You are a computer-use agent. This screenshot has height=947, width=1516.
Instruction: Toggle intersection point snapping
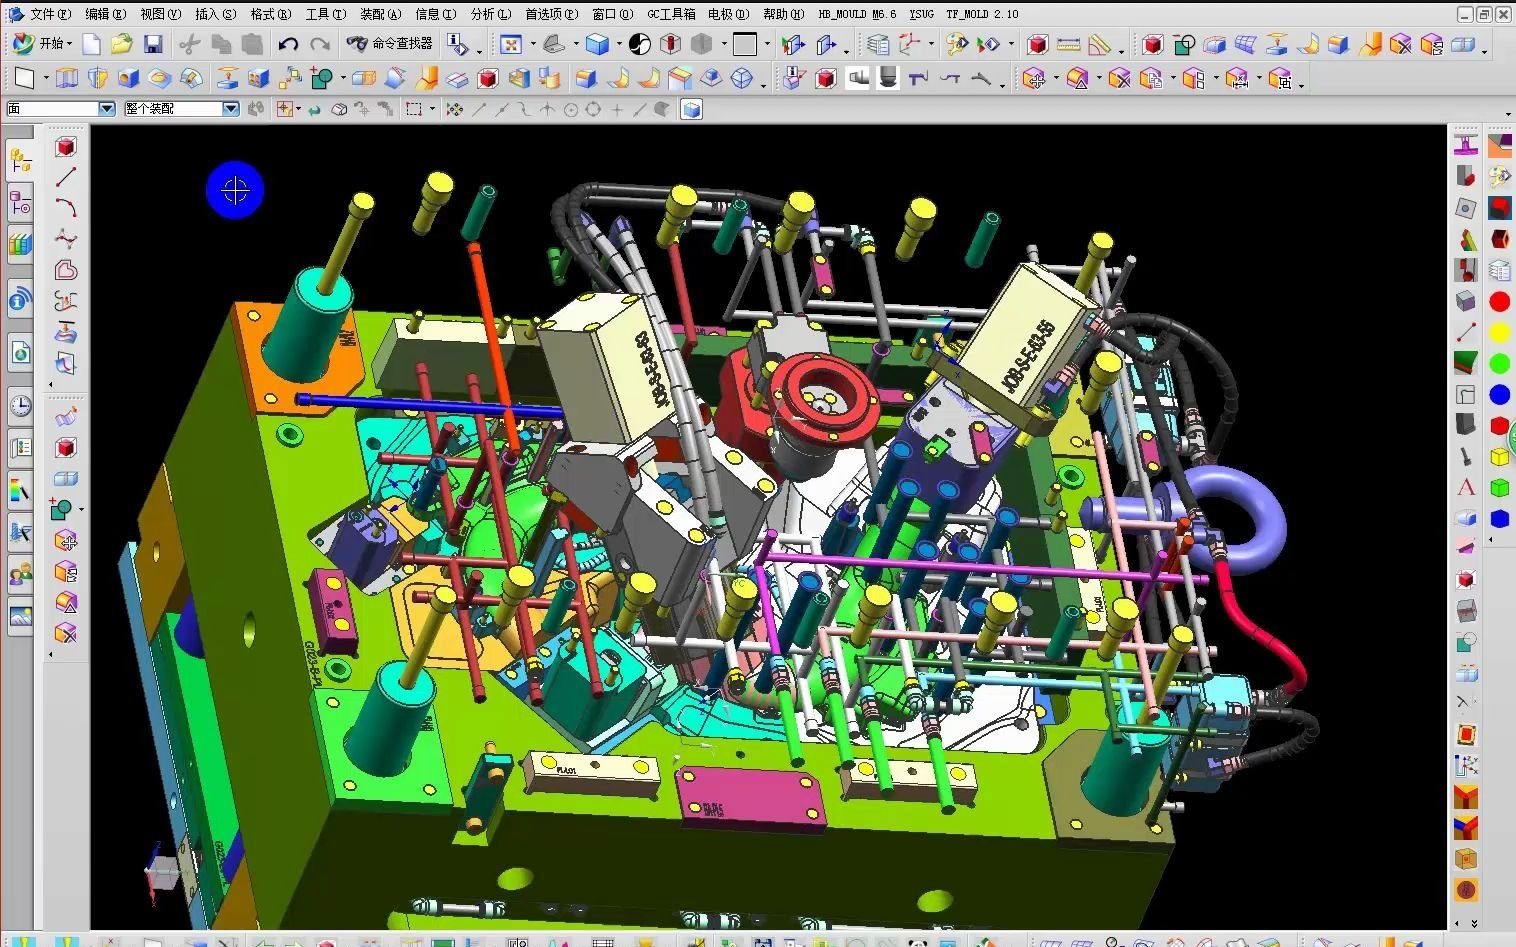tap(547, 109)
